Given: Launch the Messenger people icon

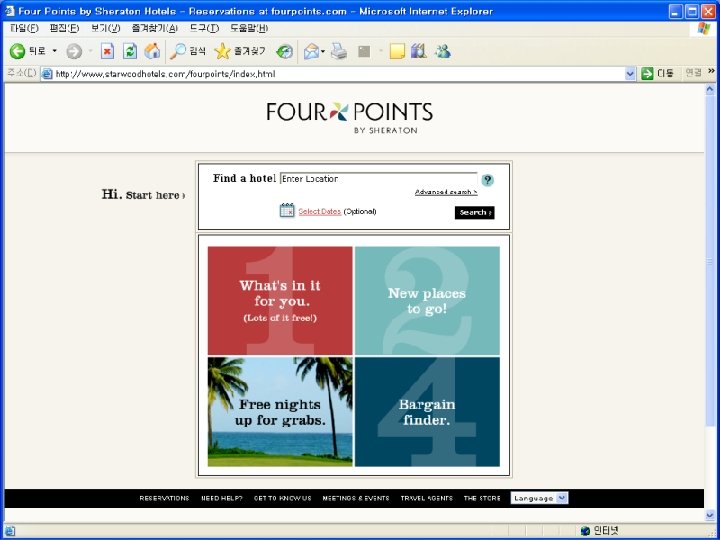Looking at the screenshot, I should coord(443,51).
